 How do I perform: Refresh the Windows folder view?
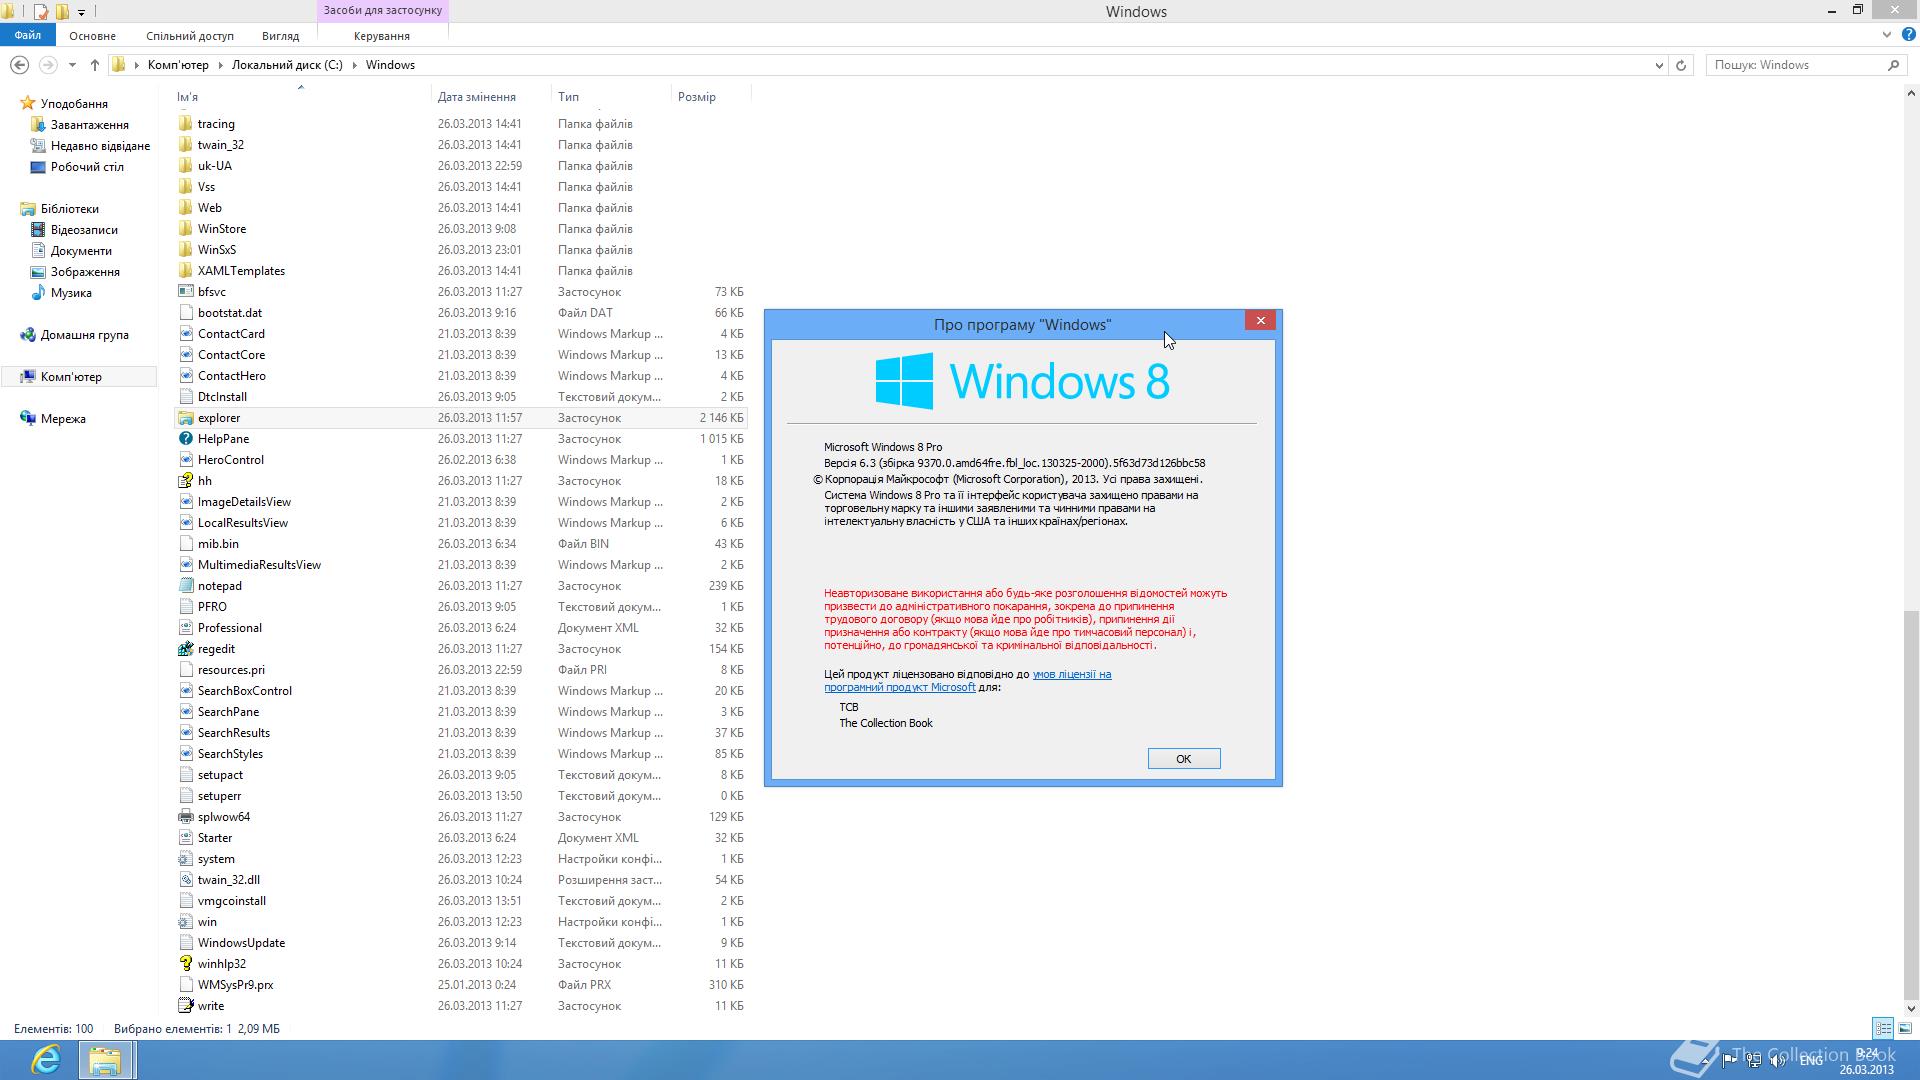(x=1681, y=65)
